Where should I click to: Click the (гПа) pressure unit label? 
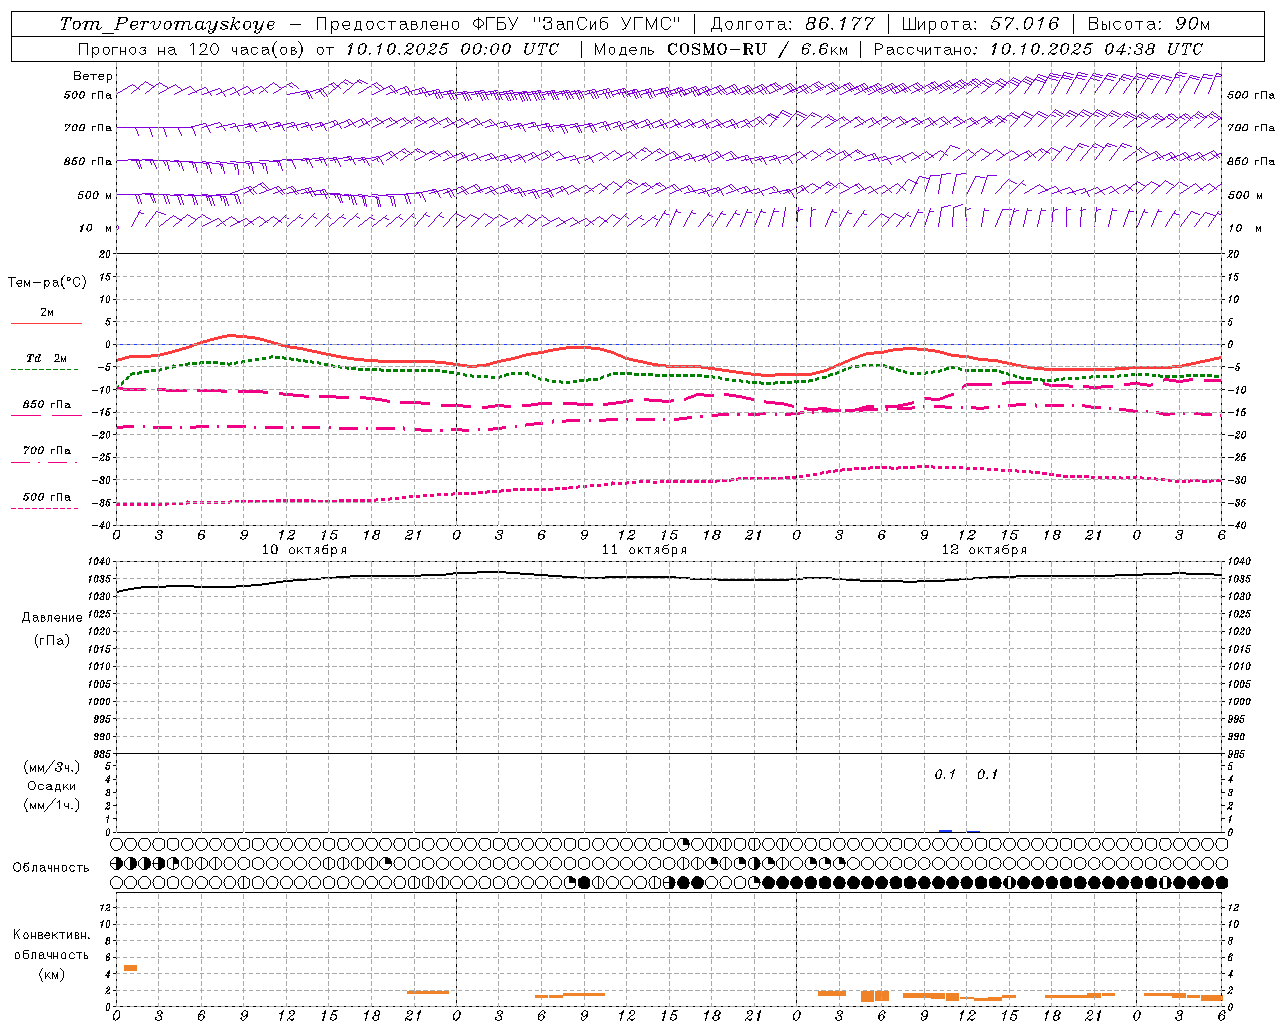tap(52, 640)
